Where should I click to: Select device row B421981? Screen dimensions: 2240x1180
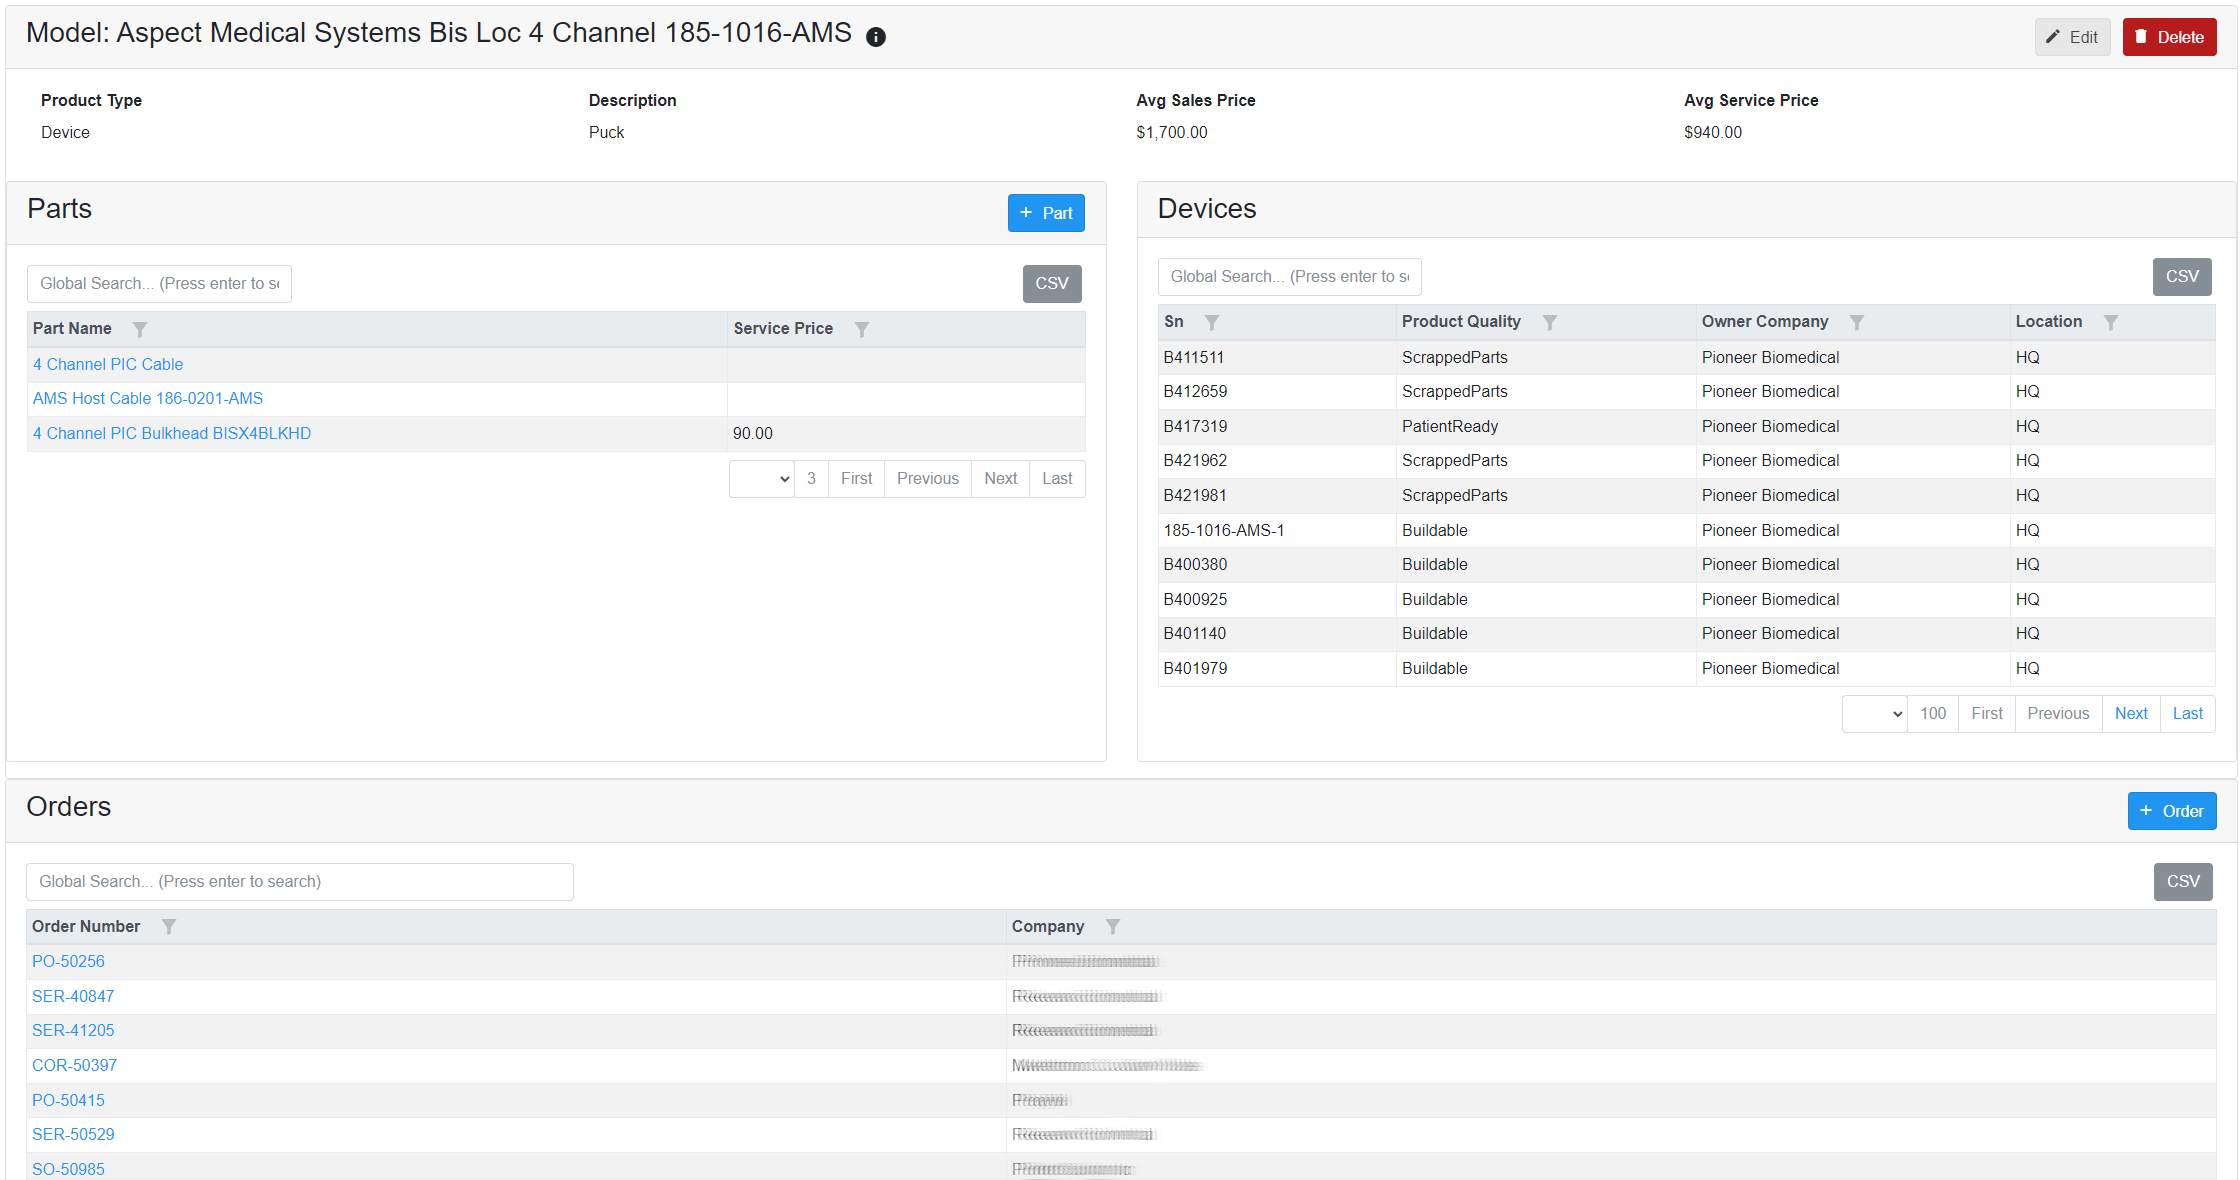[1686, 496]
